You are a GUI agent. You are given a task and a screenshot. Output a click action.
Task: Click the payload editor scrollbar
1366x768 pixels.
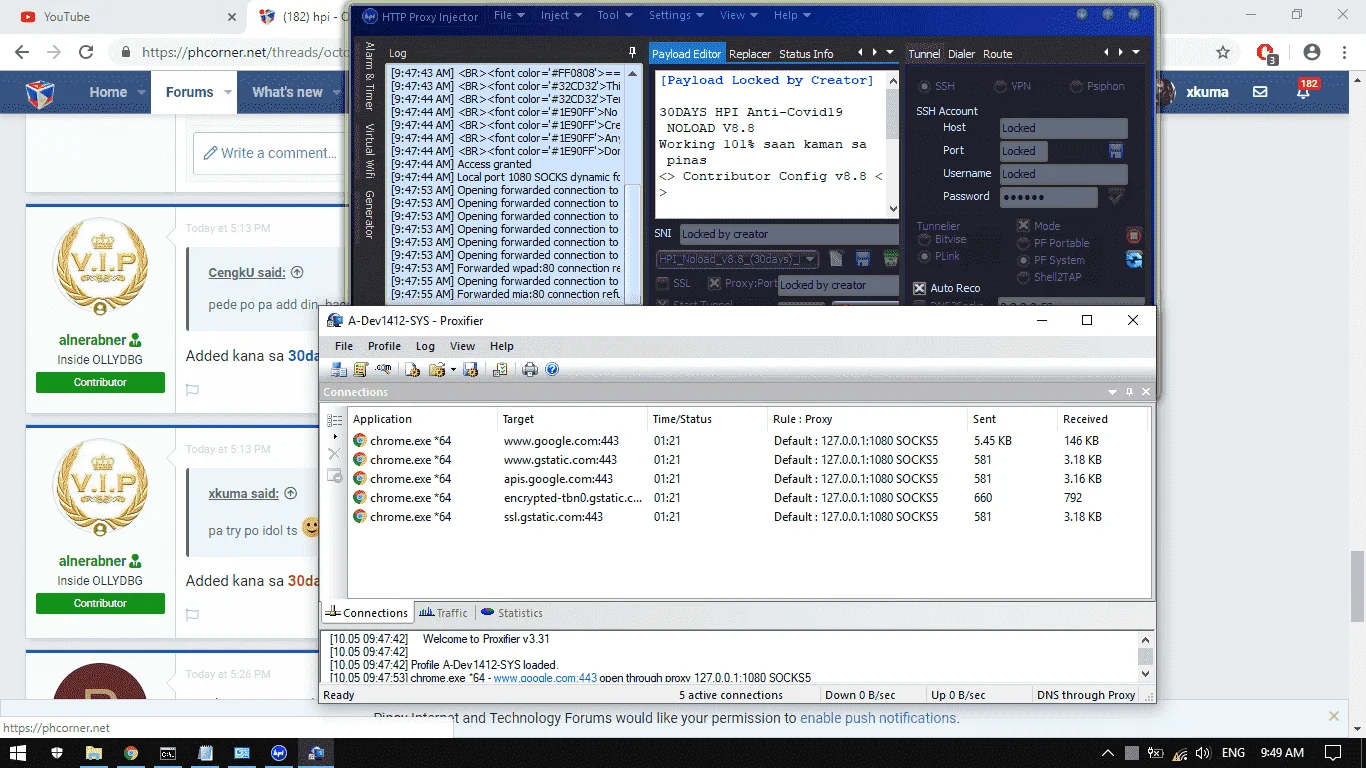[893, 143]
